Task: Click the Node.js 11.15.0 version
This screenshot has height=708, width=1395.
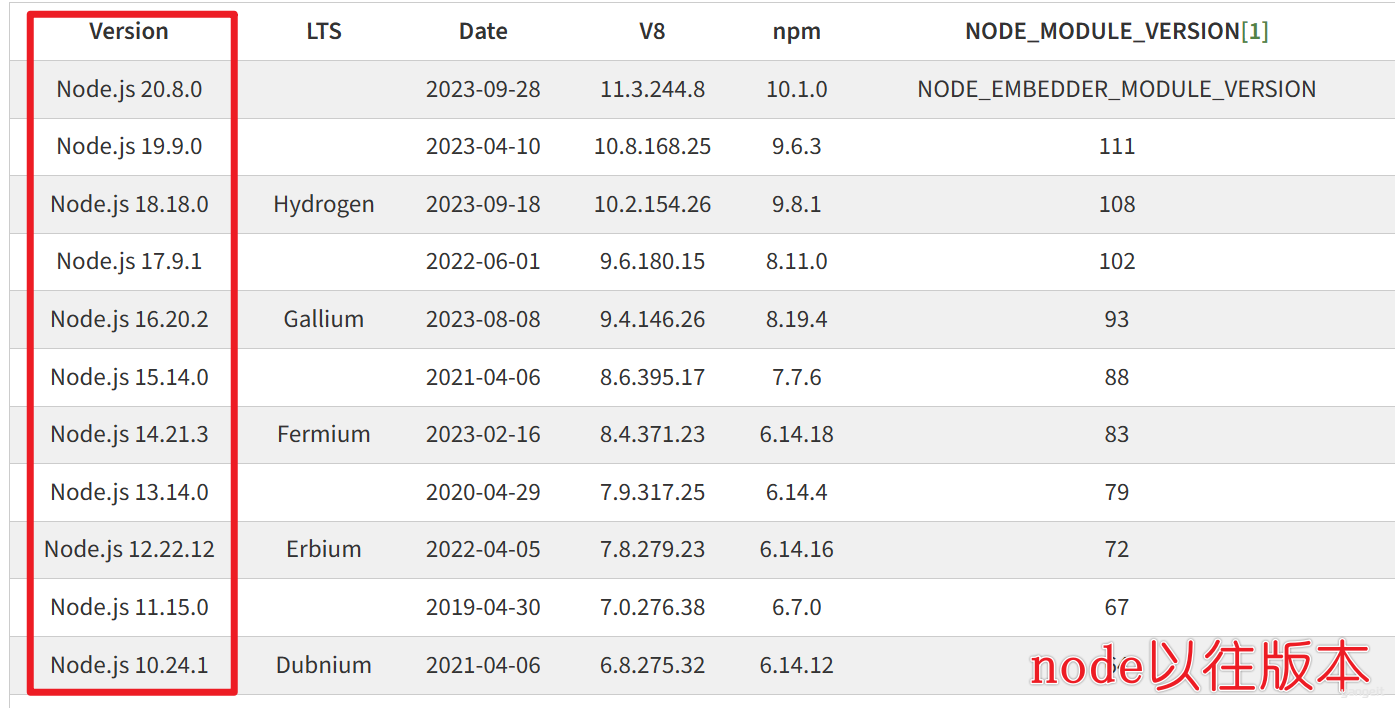Action: 129,607
